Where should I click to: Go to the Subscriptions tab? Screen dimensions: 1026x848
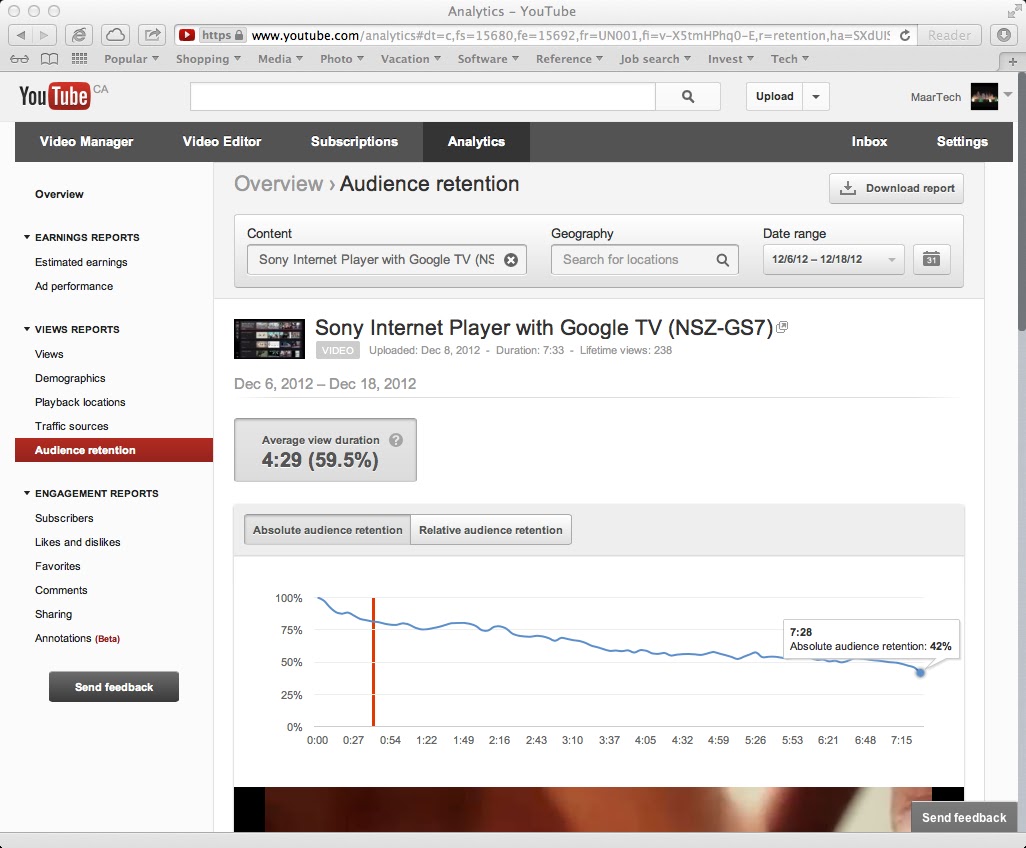[x=354, y=141]
